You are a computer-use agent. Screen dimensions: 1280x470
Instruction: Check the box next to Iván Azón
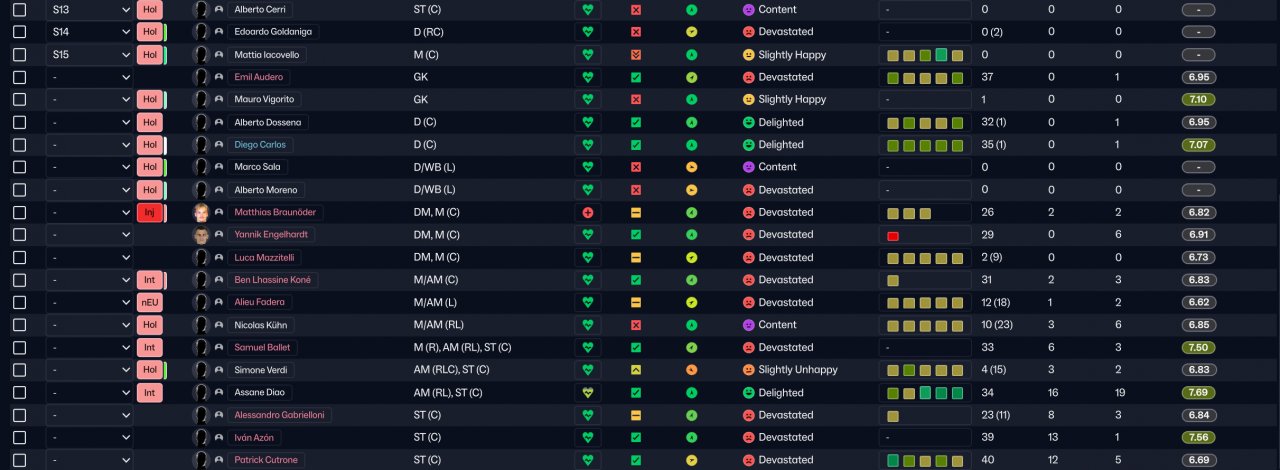coord(19,437)
